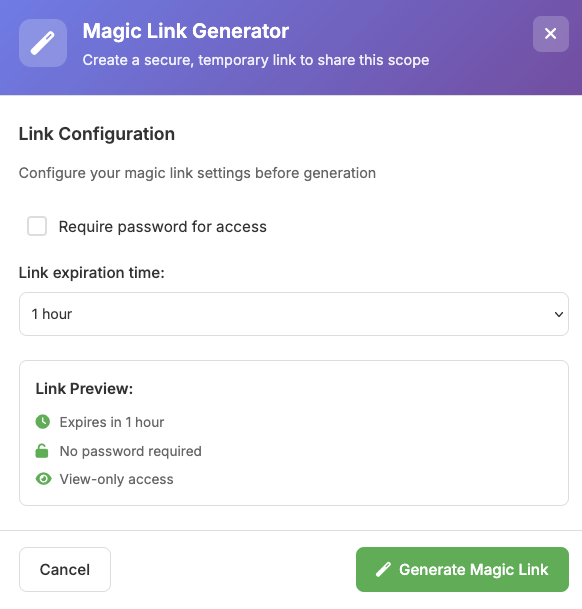Enable Require password for access checkbox

[x=37, y=226]
